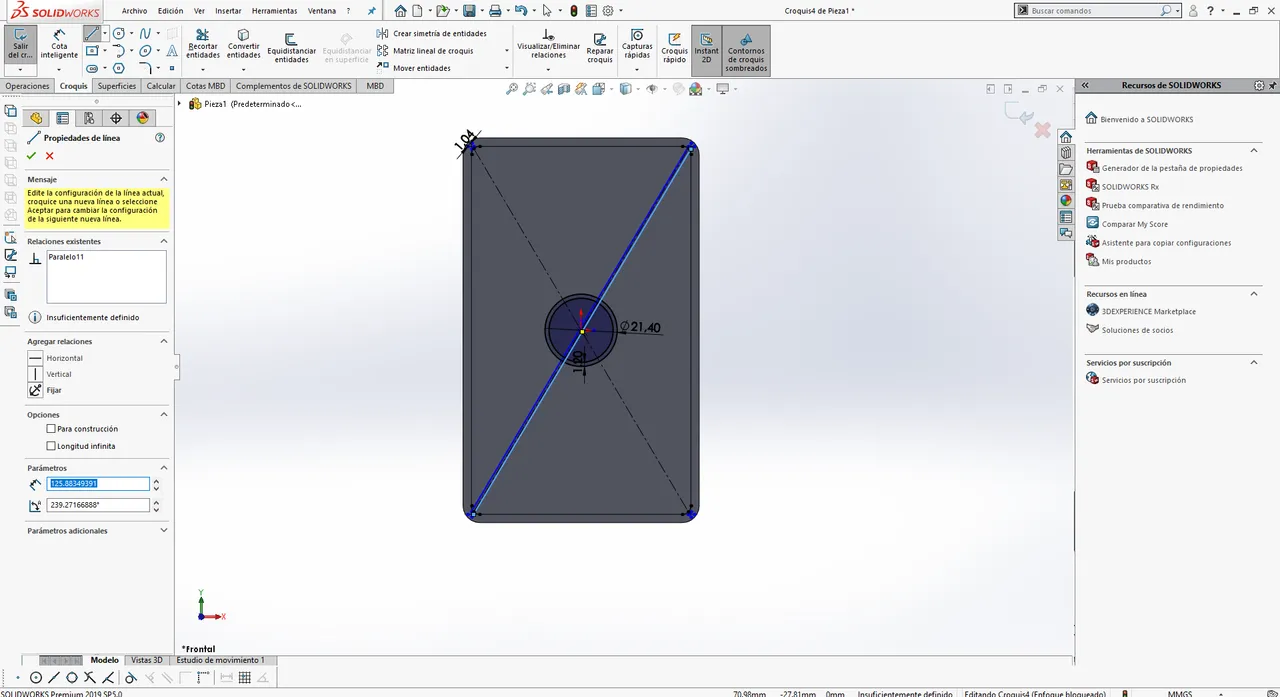
Task: Open the Herramientas menu
Action: click(x=274, y=11)
